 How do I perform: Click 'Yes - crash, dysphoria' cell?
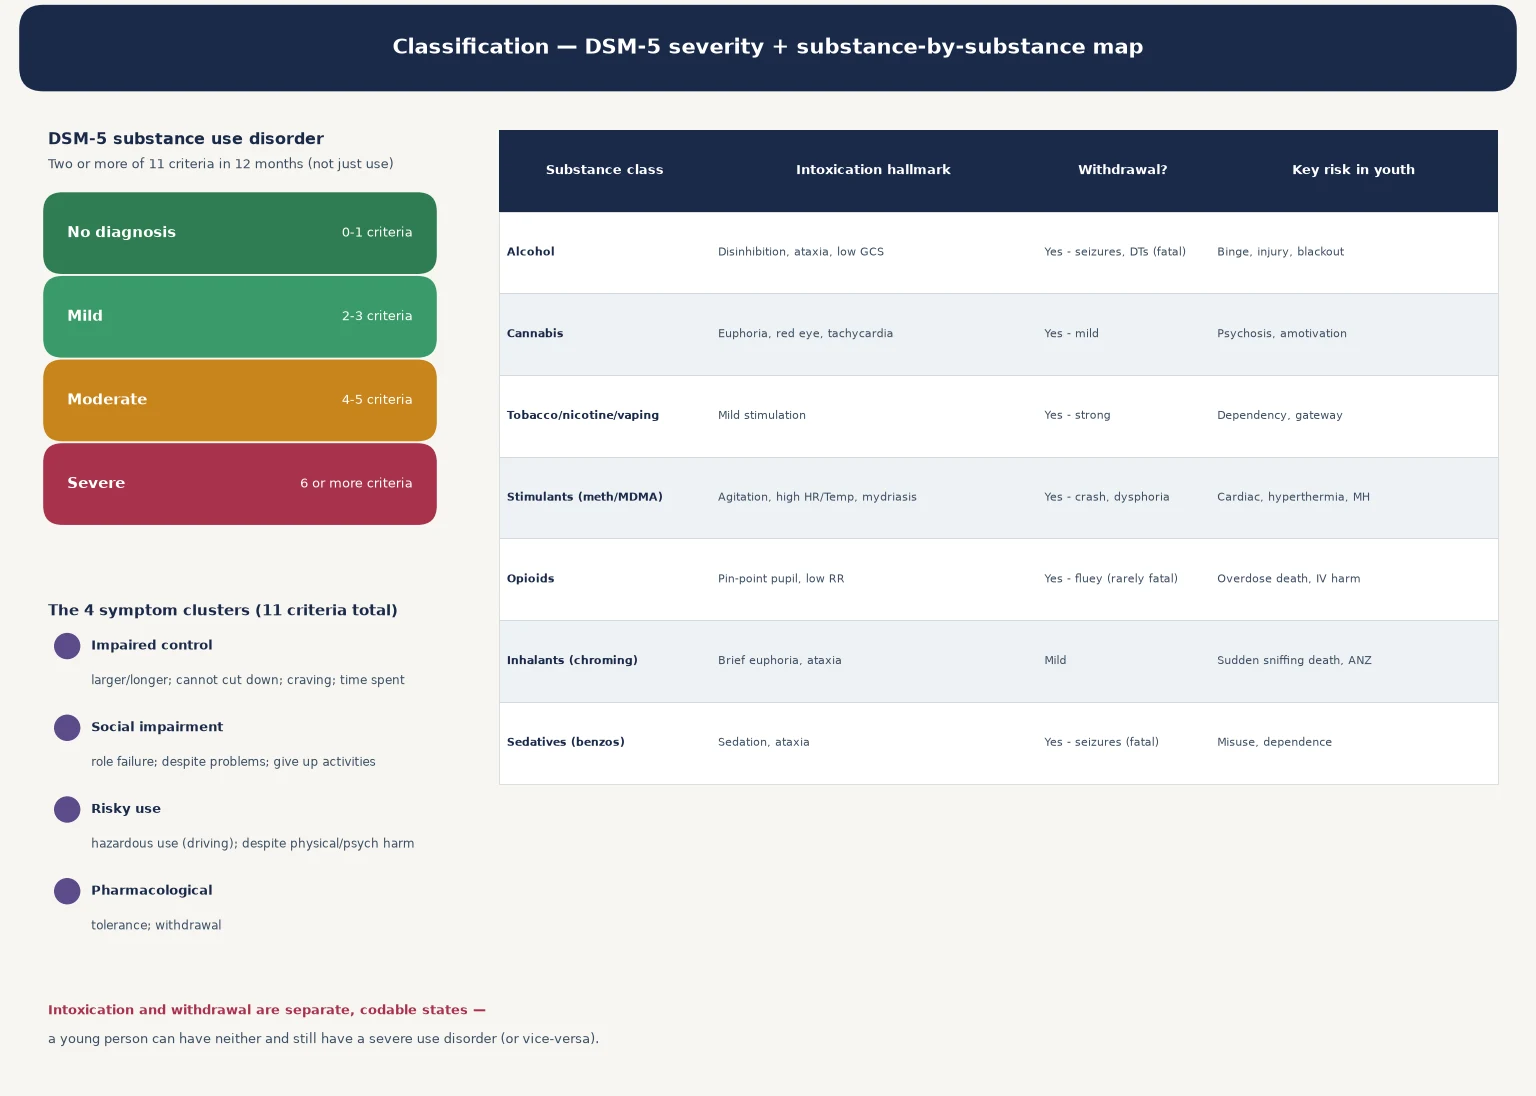pos(1107,497)
